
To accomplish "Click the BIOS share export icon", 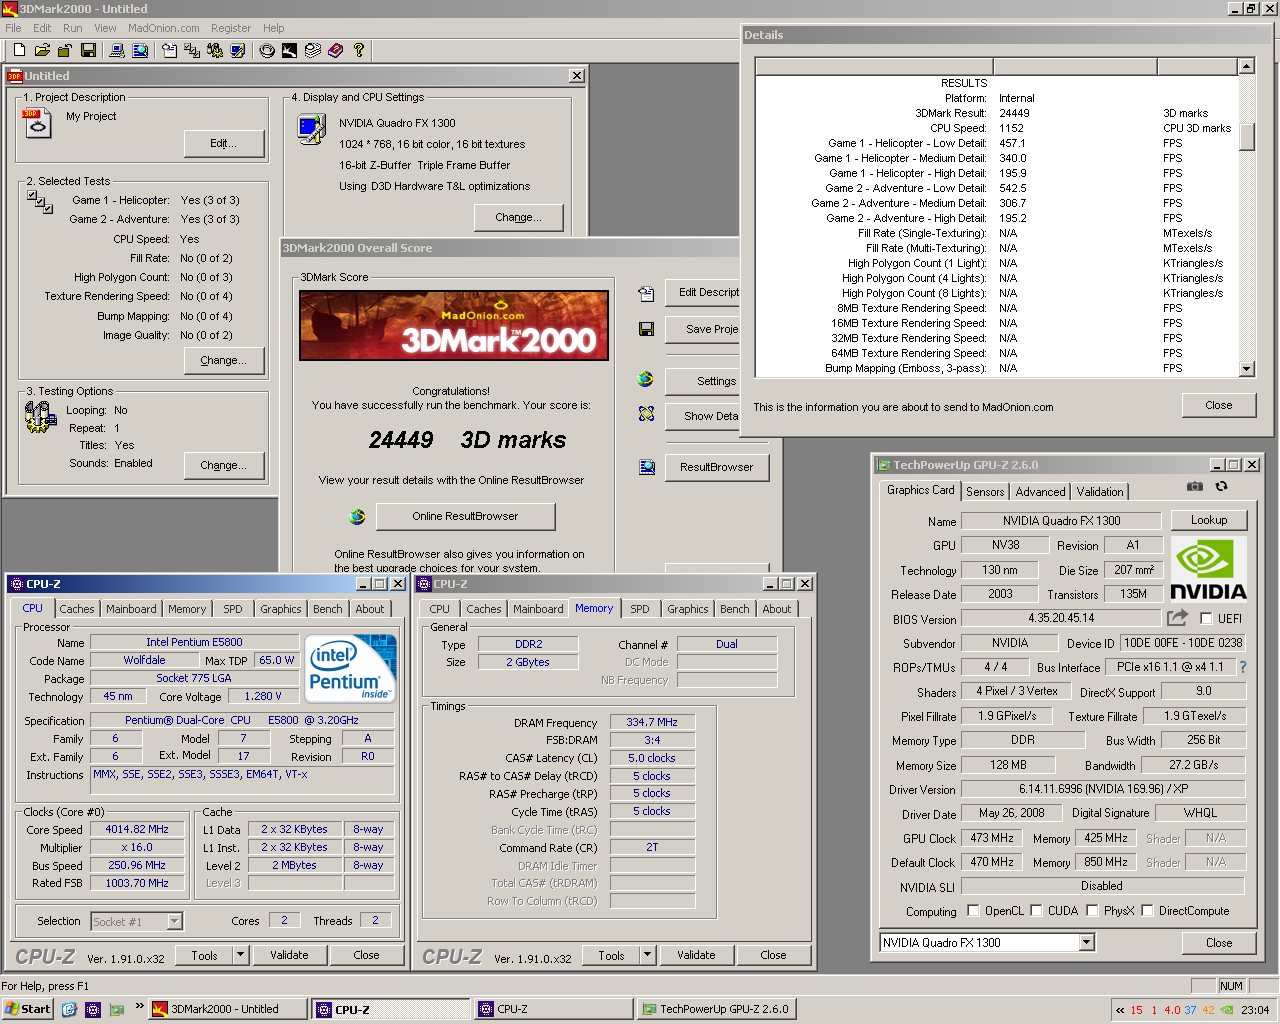I will coord(1177,618).
